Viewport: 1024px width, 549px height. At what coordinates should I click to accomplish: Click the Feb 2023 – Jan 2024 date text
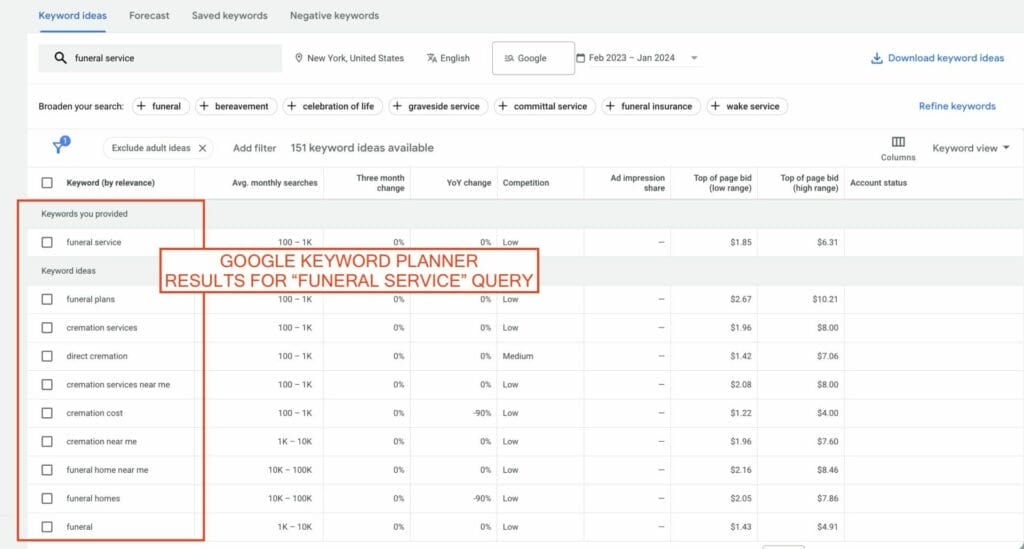click(x=632, y=58)
